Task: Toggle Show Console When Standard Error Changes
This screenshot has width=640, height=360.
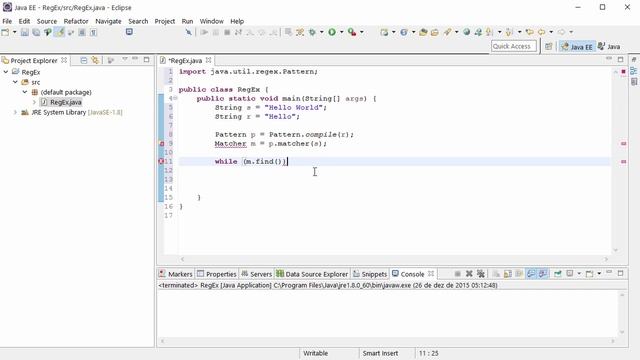Action: (543, 273)
